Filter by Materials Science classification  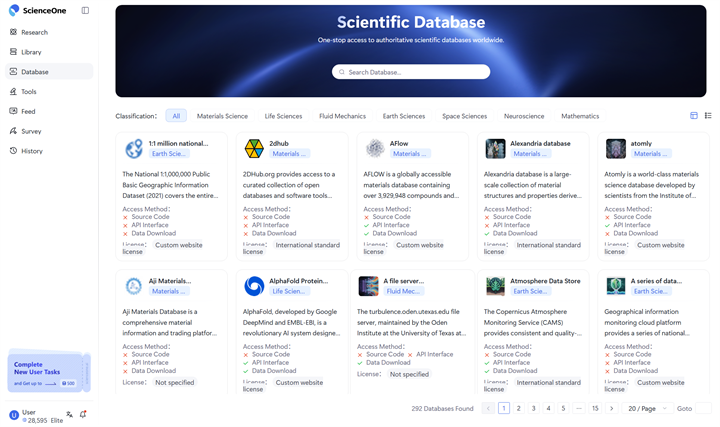pyautogui.click(x=222, y=116)
